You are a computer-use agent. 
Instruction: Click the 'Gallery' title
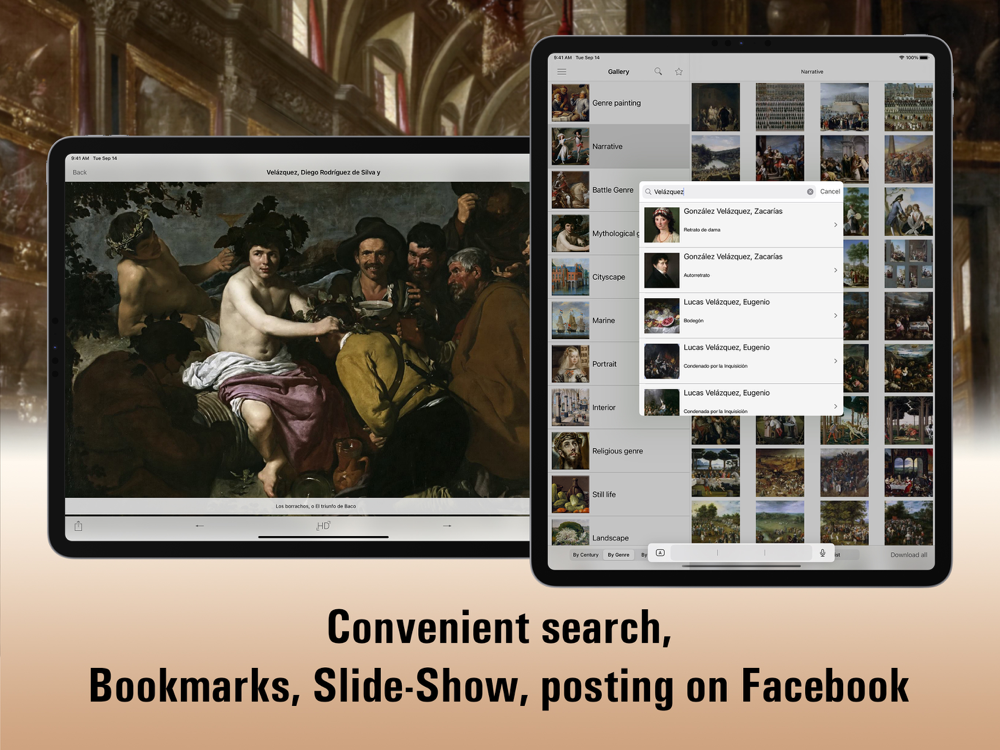pyautogui.click(x=619, y=71)
